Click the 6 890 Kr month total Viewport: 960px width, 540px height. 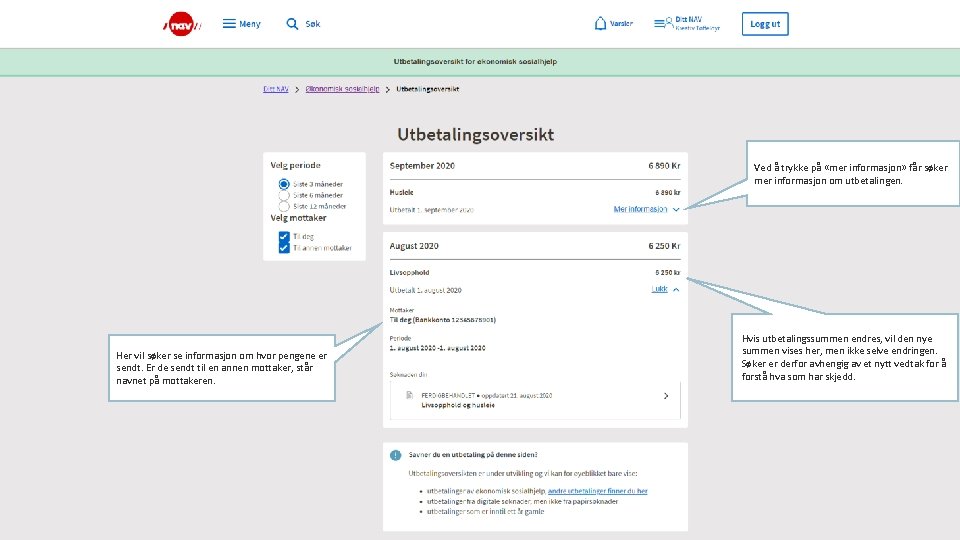click(x=664, y=166)
